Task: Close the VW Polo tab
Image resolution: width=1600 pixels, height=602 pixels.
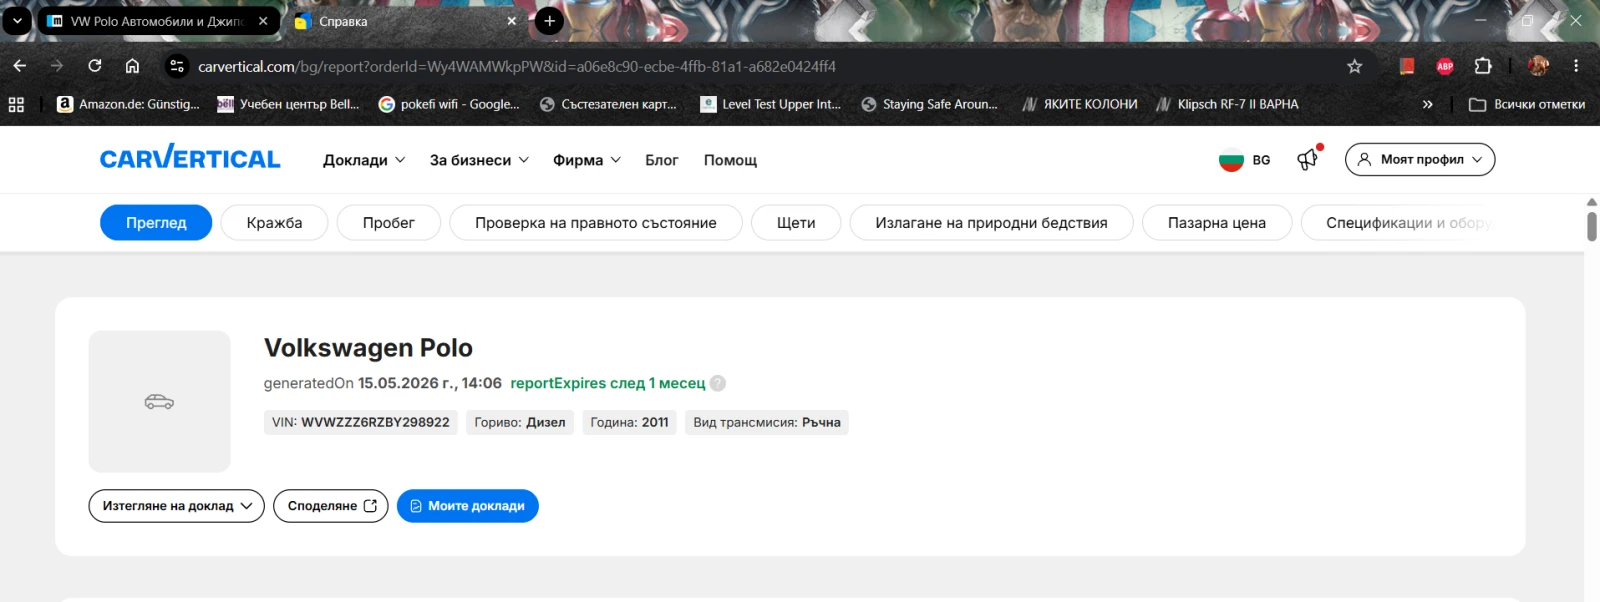Action: click(263, 21)
